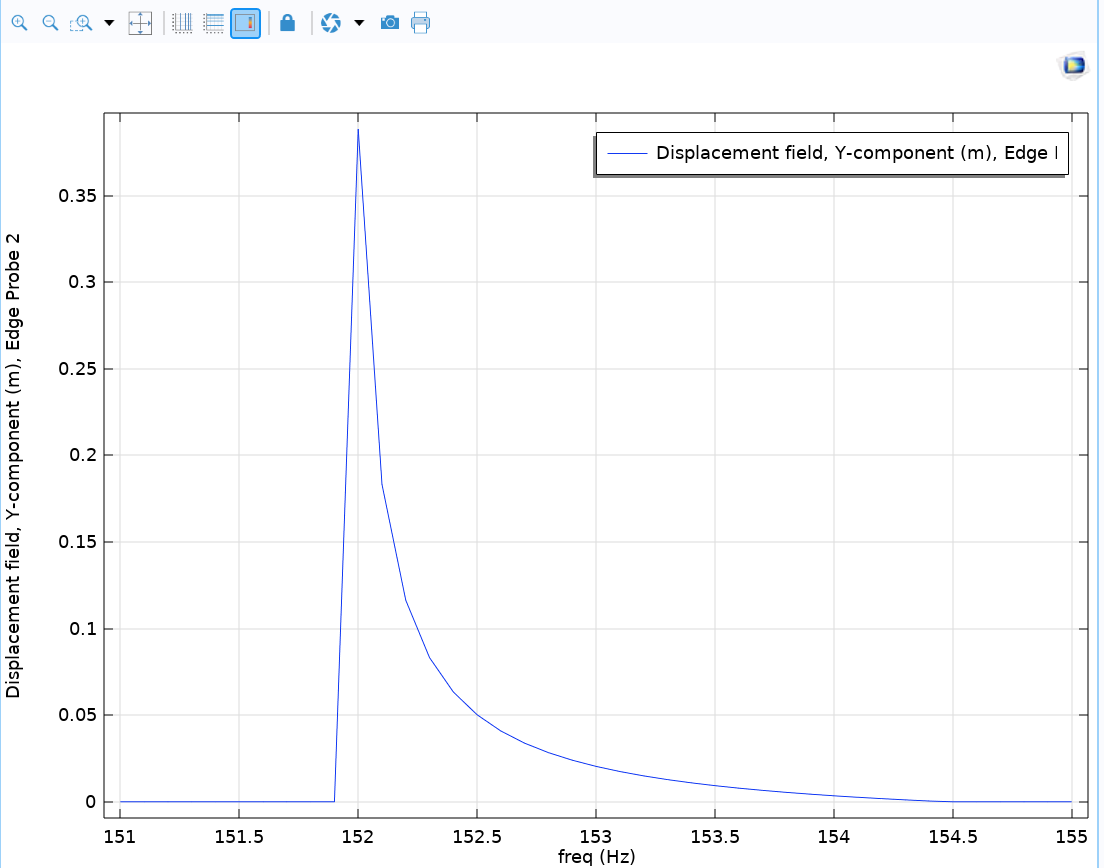Click the Zoom Extents icon
The width and height of the screenshot is (1104, 868).
(140, 22)
